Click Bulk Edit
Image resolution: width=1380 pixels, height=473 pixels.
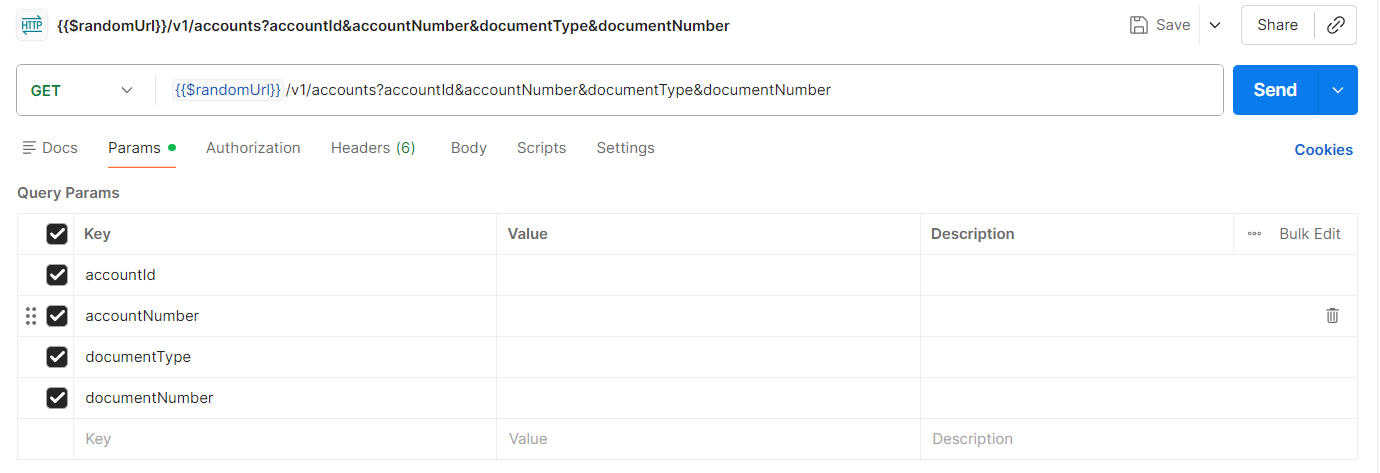pos(1310,234)
